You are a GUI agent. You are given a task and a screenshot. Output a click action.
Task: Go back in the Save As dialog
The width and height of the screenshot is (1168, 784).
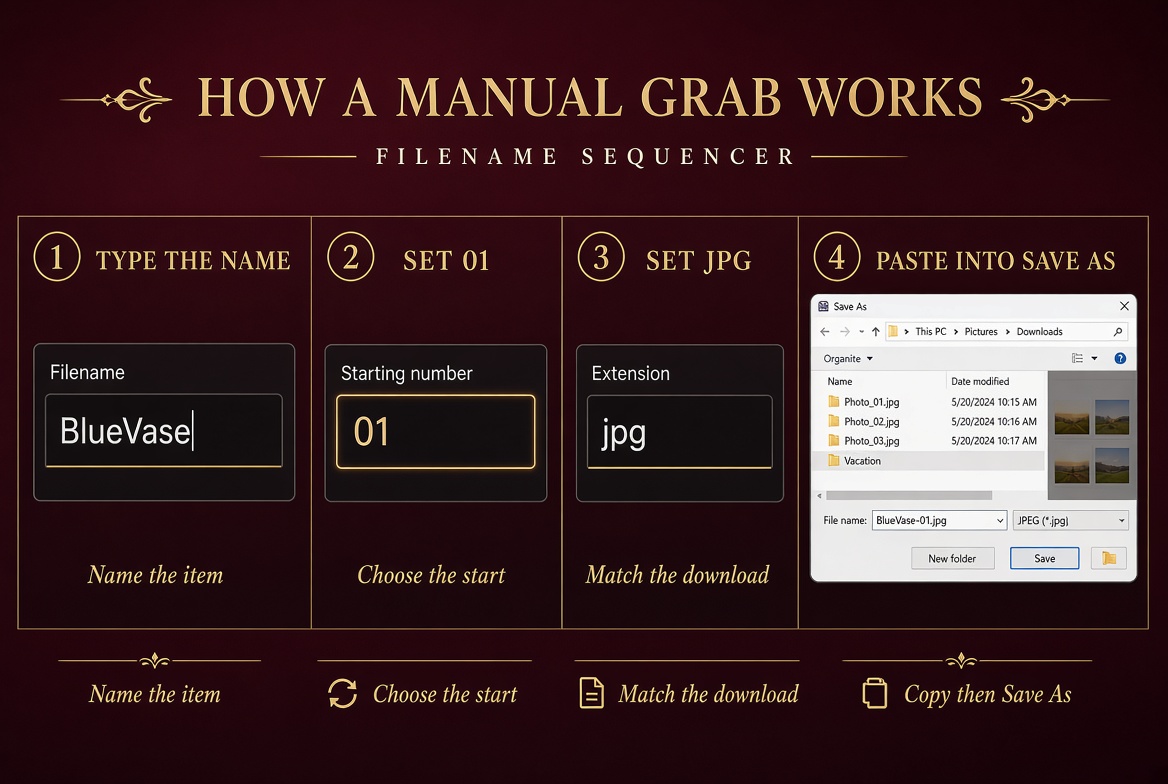(x=825, y=332)
